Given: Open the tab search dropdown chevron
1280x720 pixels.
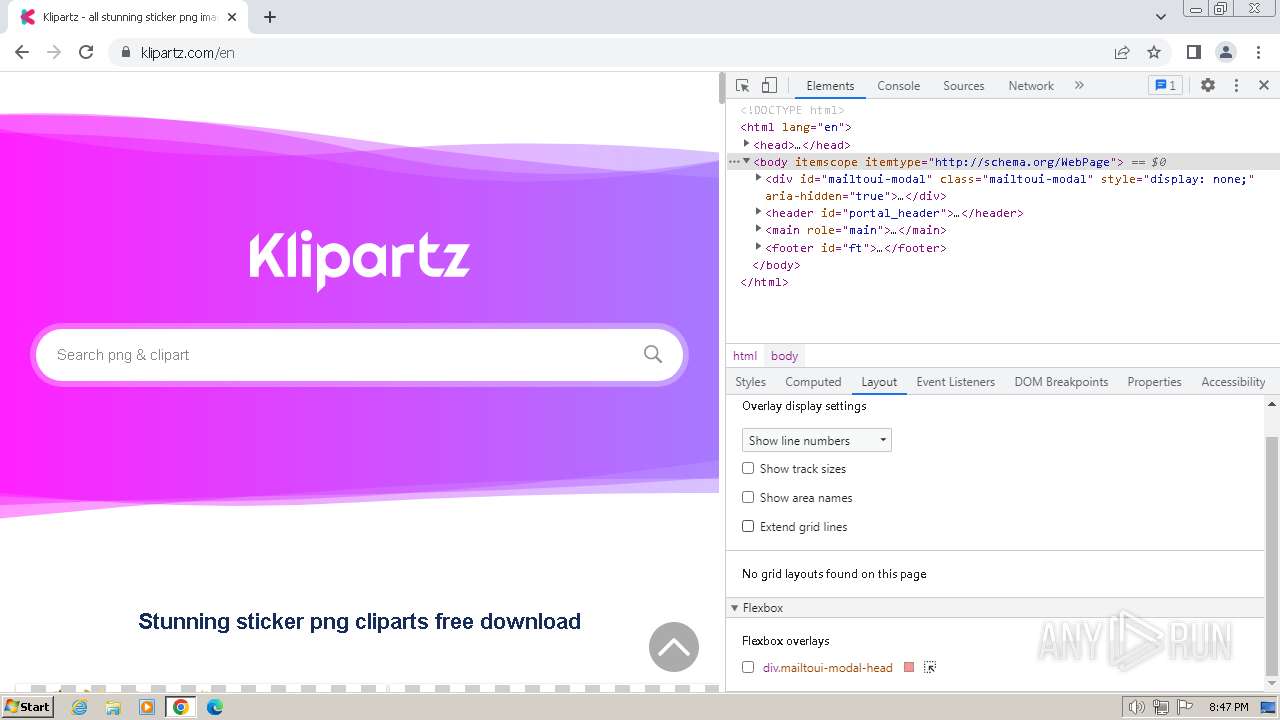Looking at the screenshot, I should point(1161,17).
